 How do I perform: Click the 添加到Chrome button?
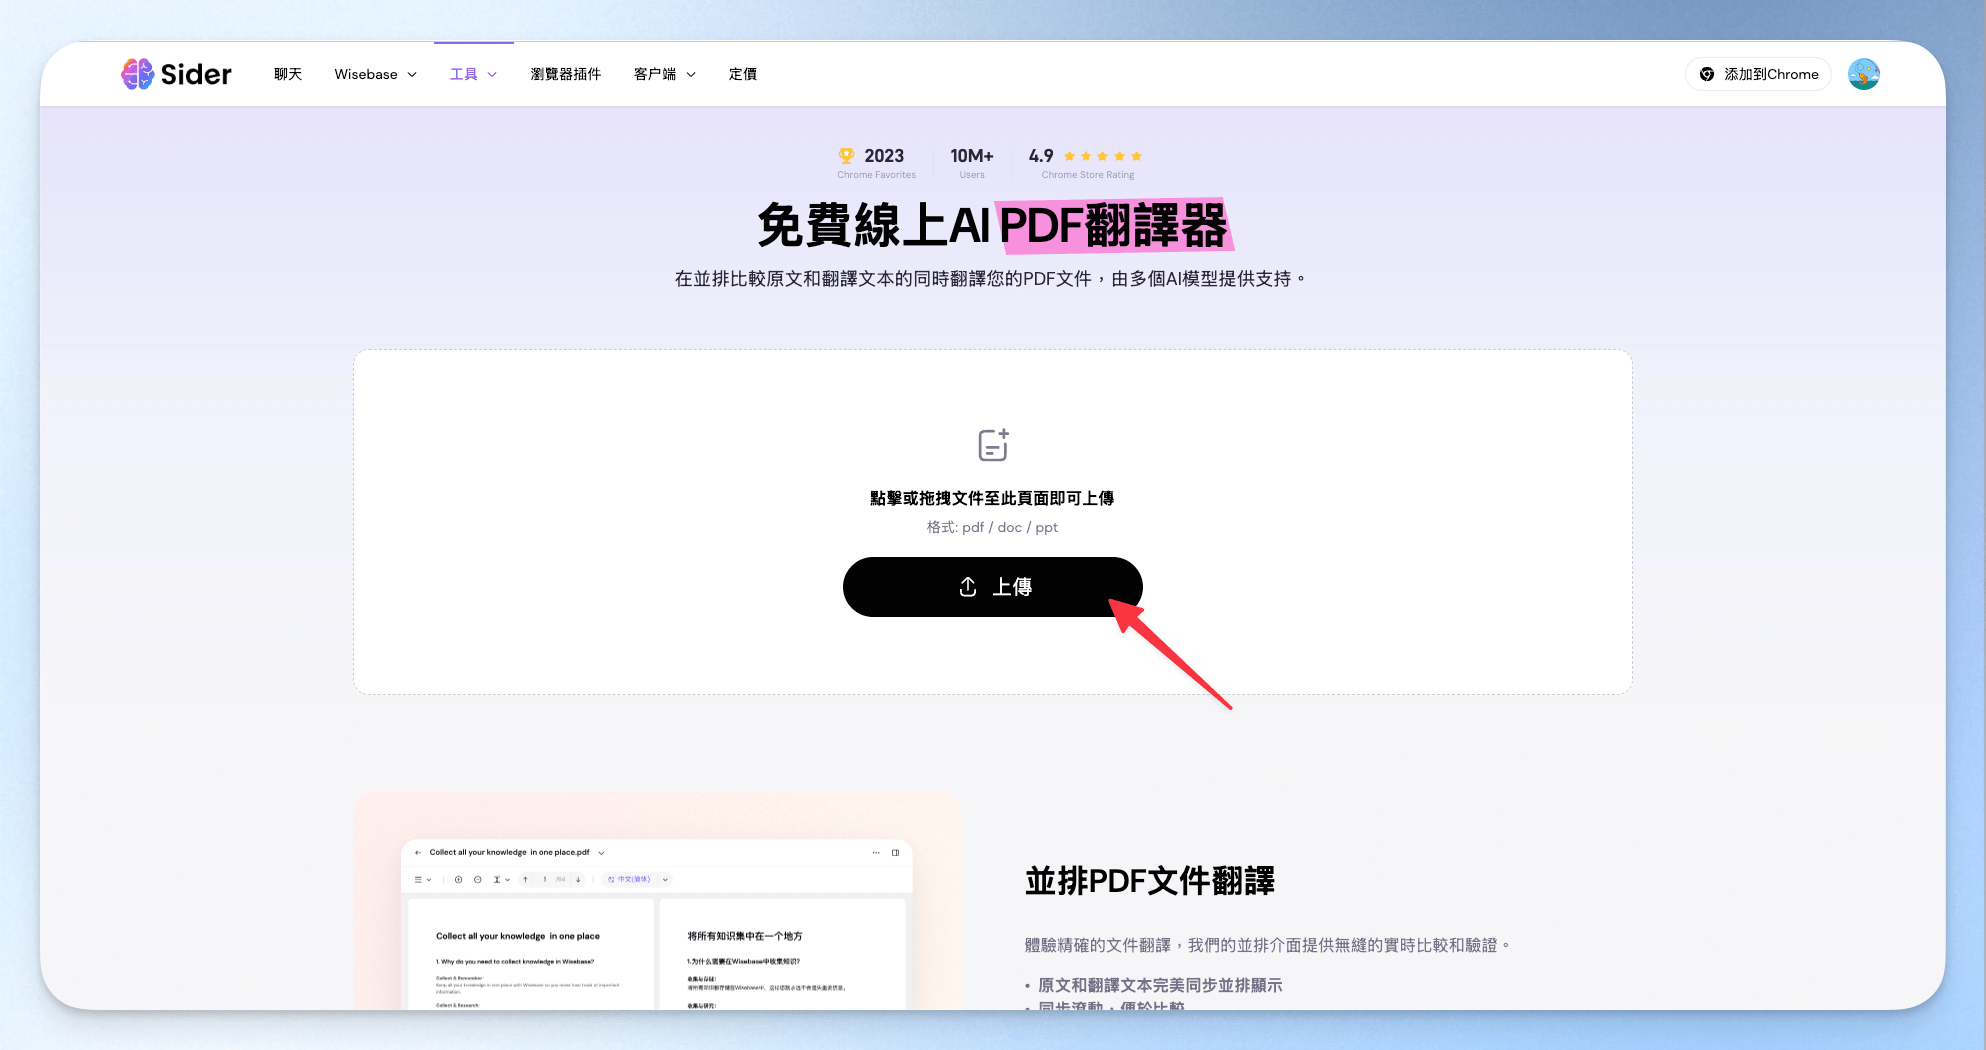tap(1758, 74)
